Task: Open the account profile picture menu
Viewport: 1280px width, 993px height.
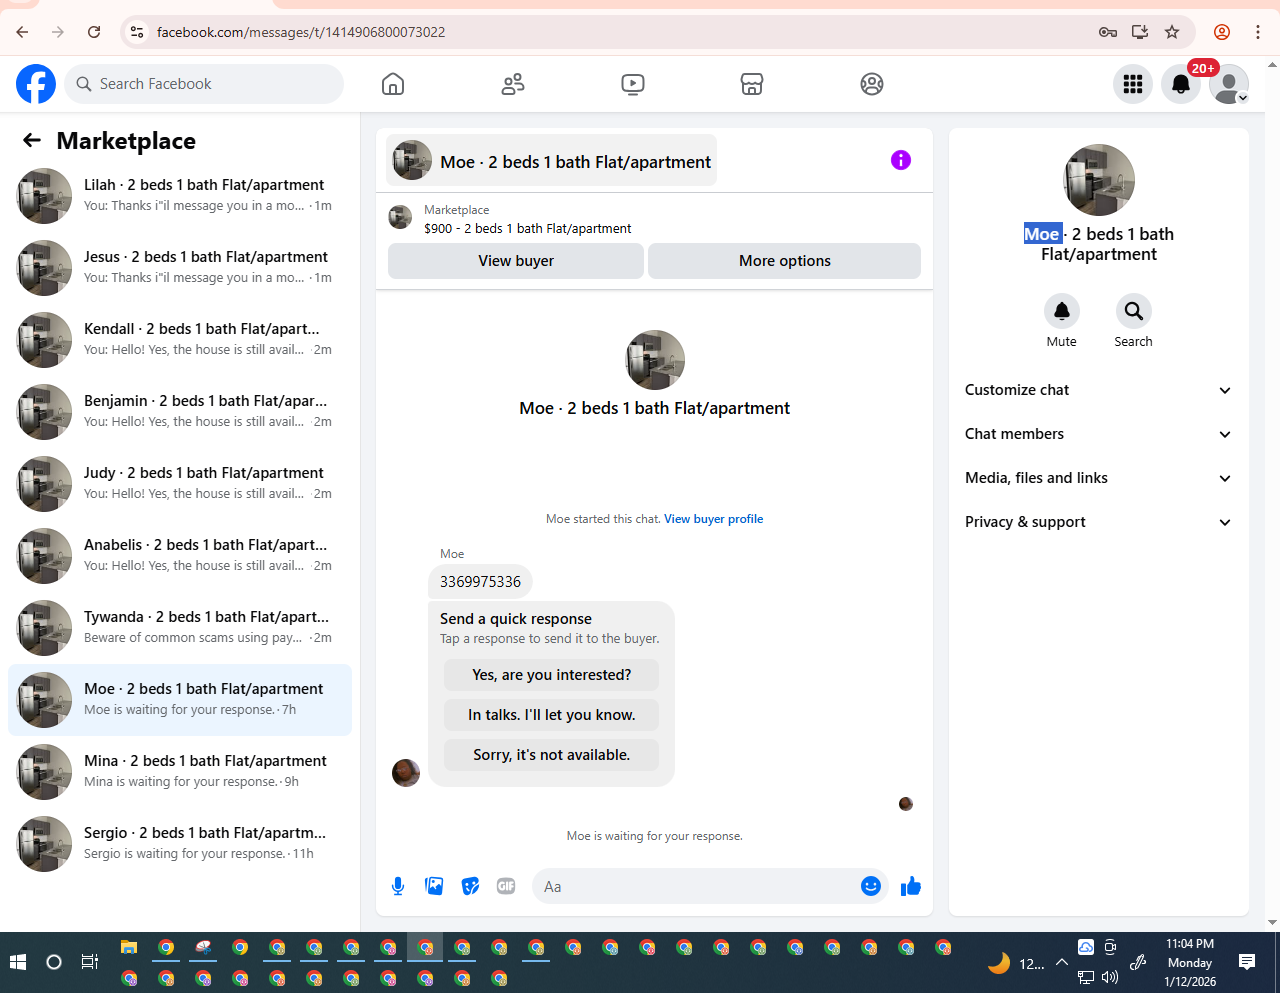Action: [x=1229, y=84]
